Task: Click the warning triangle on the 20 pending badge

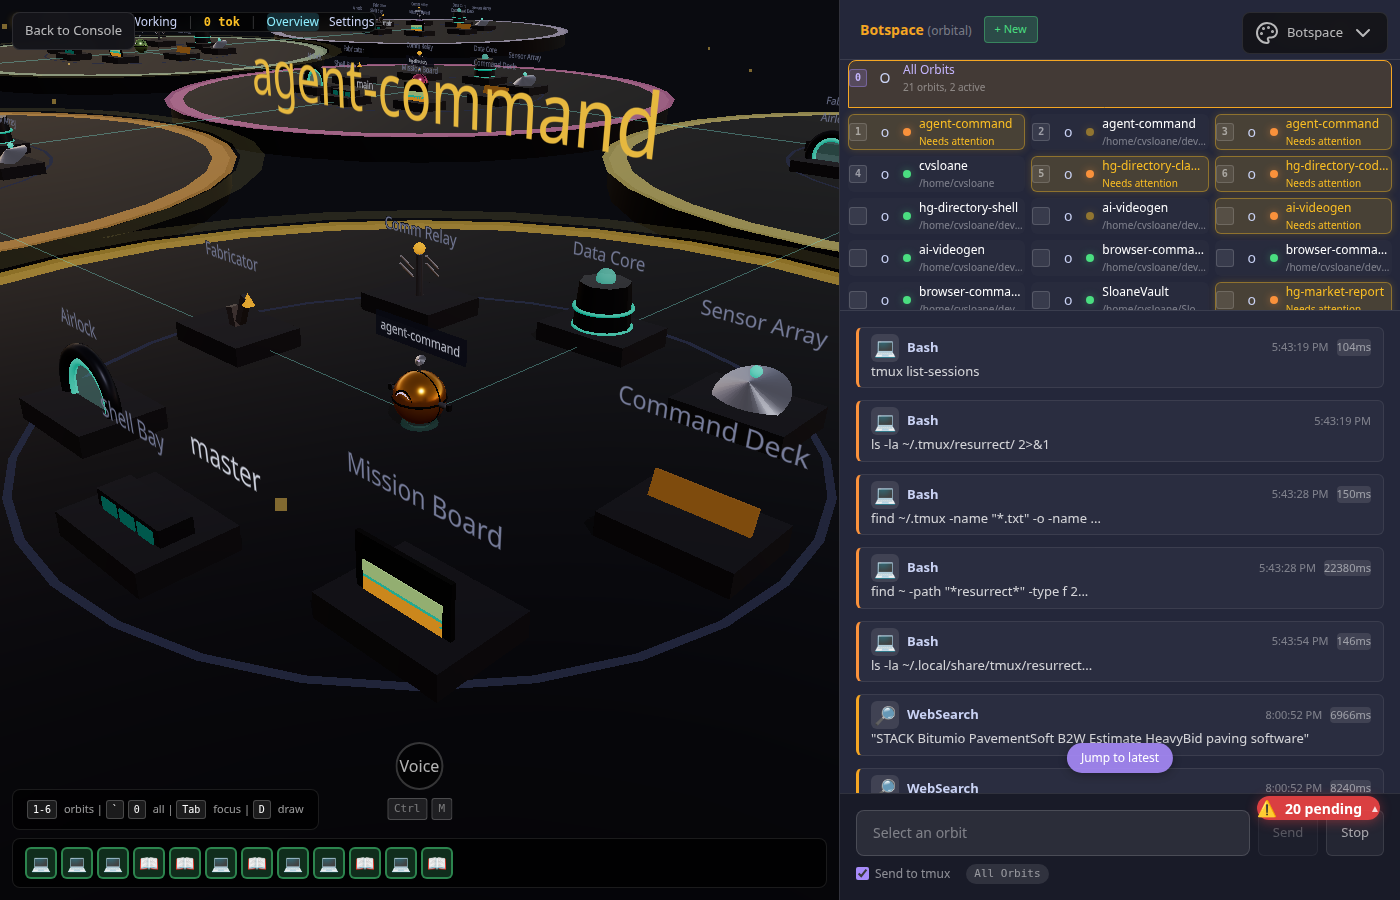Action: (x=1268, y=808)
